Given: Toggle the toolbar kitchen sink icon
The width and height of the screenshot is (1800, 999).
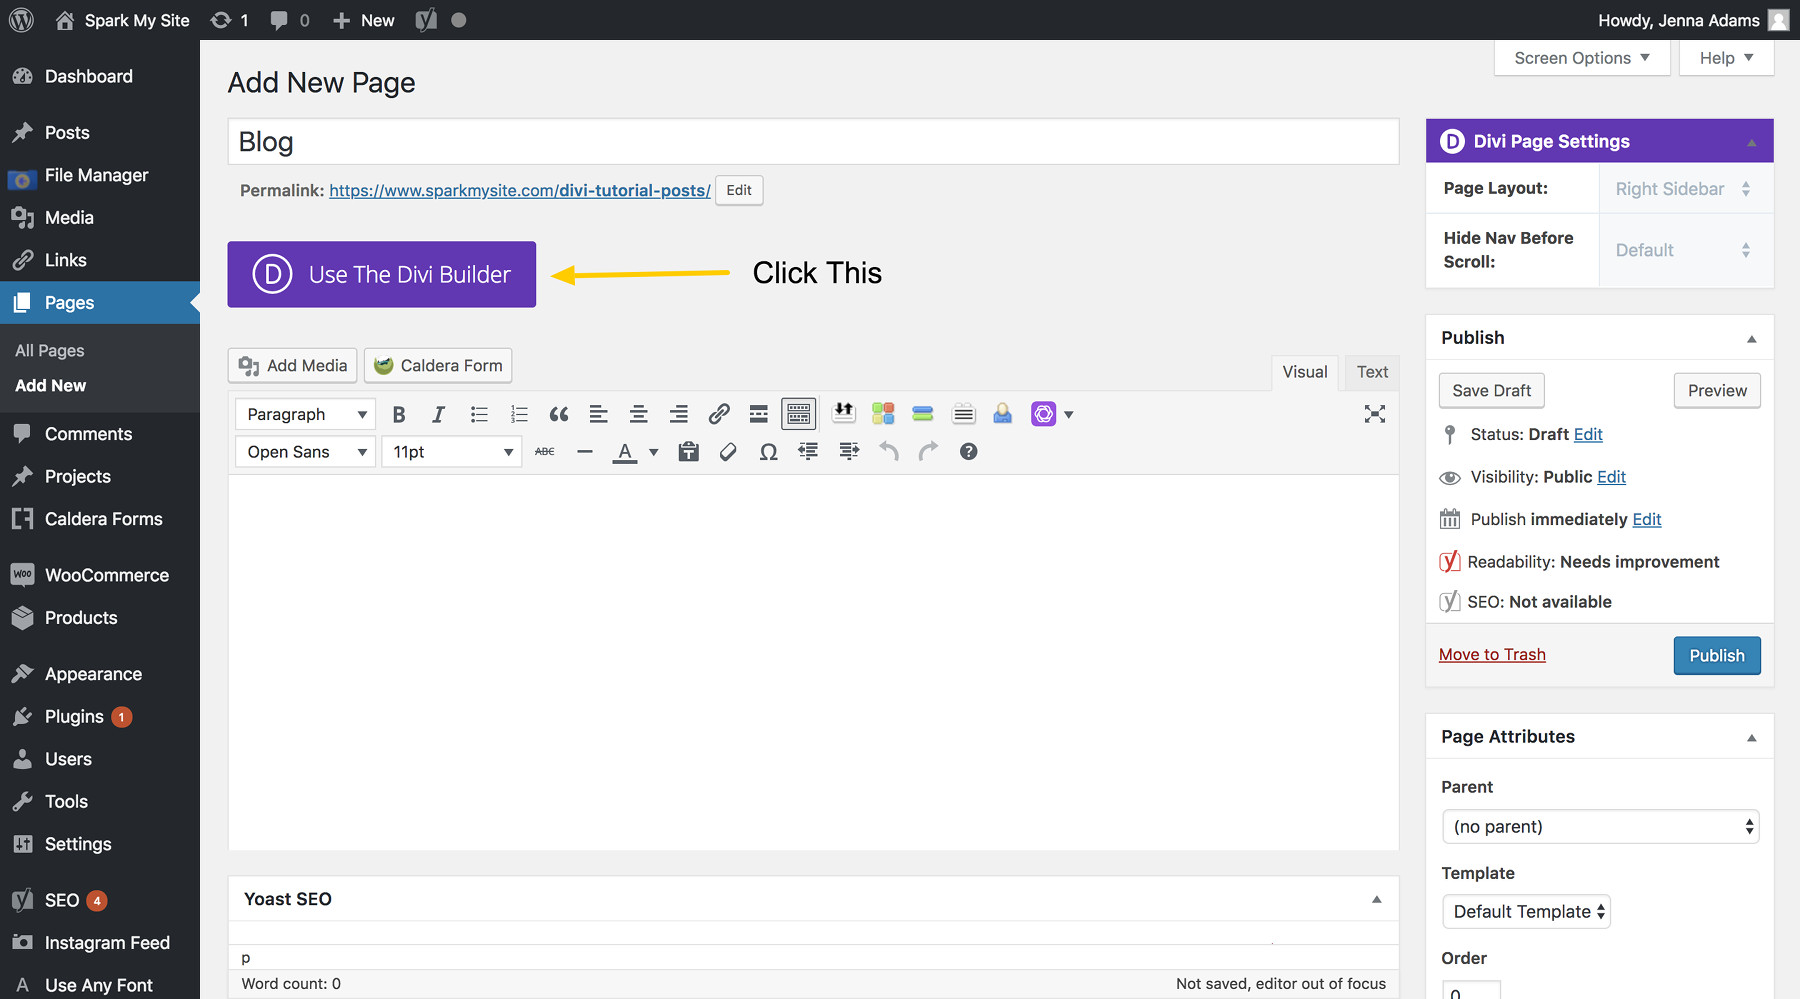Looking at the screenshot, I should click(799, 414).
